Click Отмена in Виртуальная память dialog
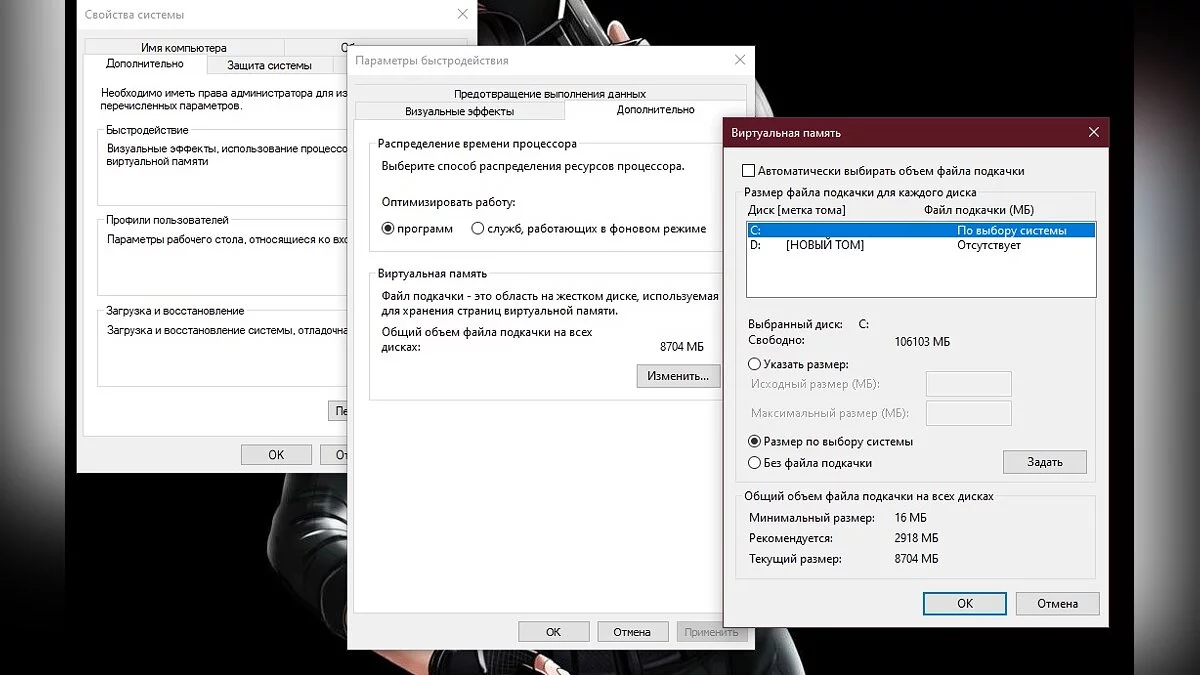Image resolution: width=1200 pixels, height=675 pixels. tap(1057, 603)
